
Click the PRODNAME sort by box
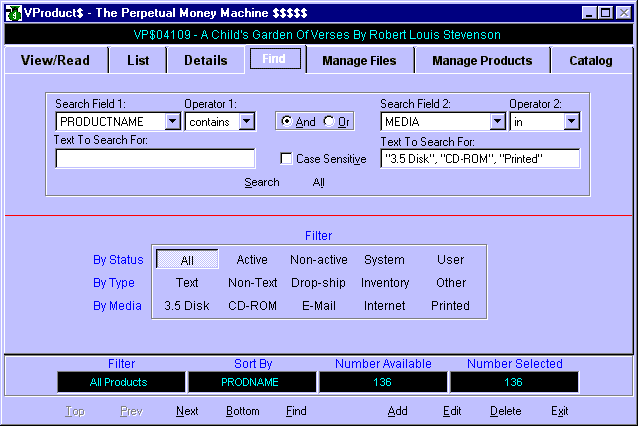[x=252, y=382]
